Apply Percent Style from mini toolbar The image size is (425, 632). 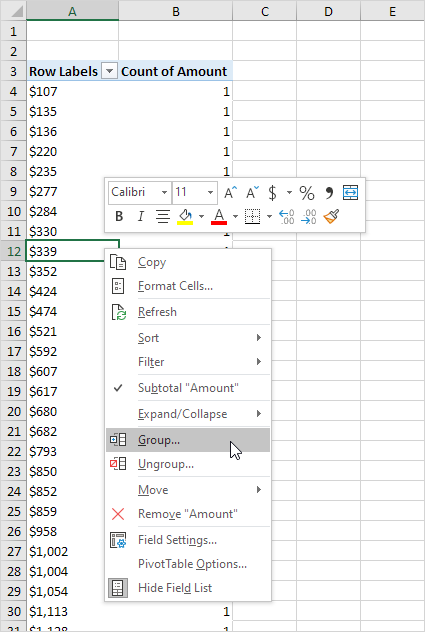point(307,193)
